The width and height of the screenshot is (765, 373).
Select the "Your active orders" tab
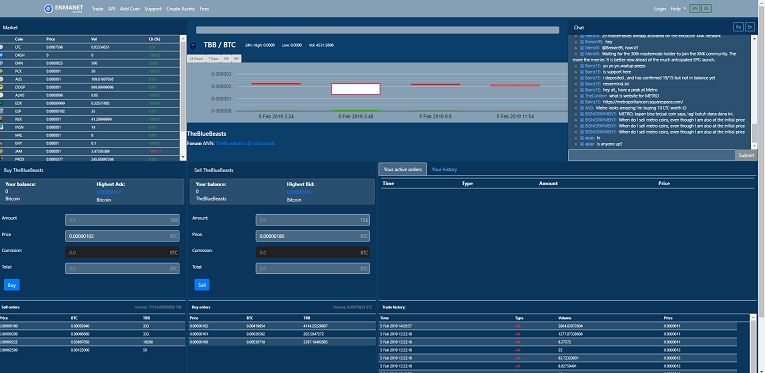pos(403,169)
